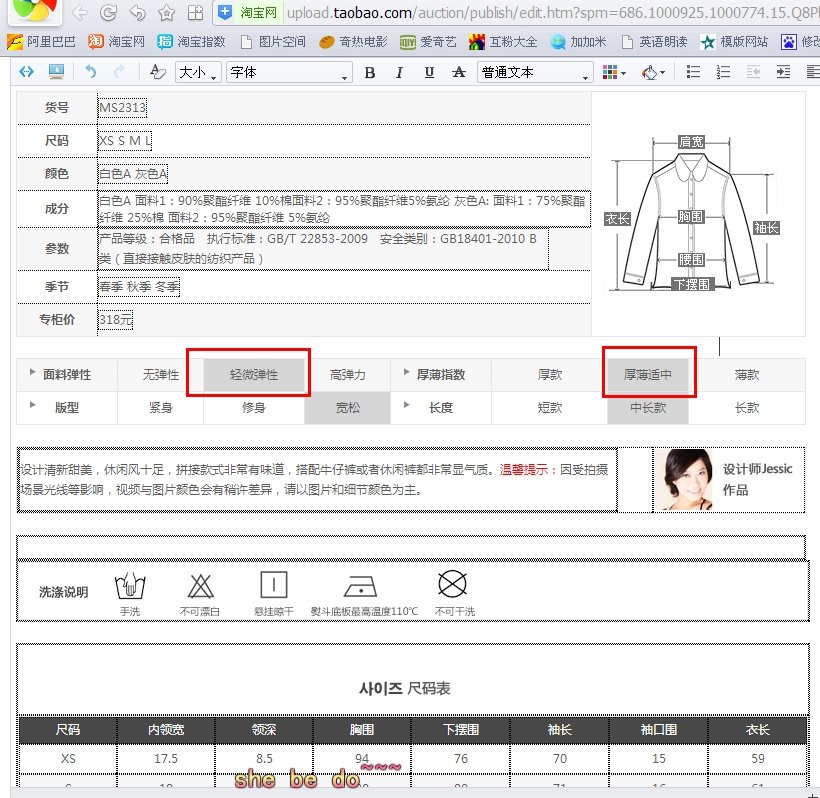Click the 厚薄适中 thickness cell
The image size is (820, 798).
648,375
